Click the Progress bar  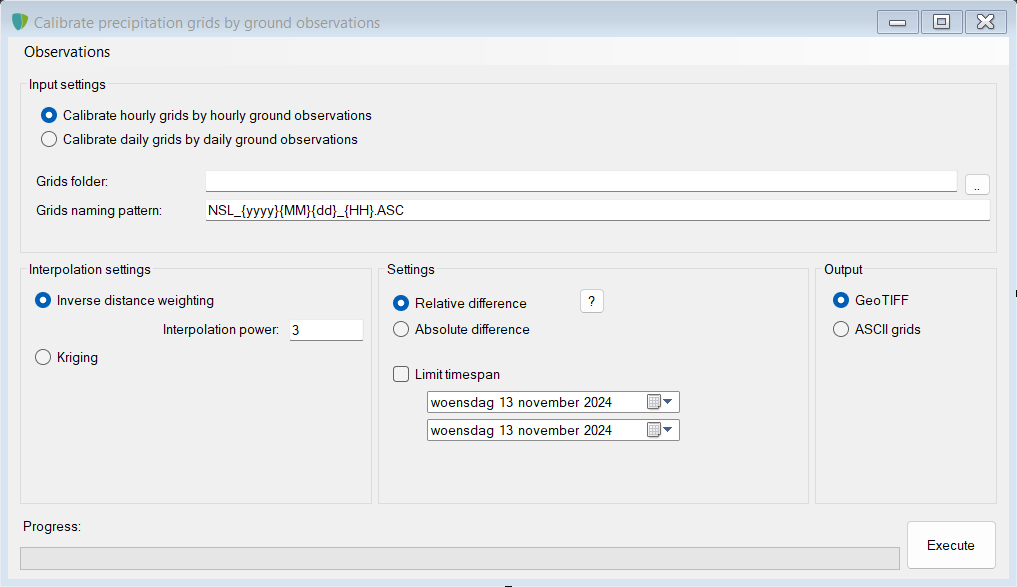pyautogui.click(x=459, y=558)
